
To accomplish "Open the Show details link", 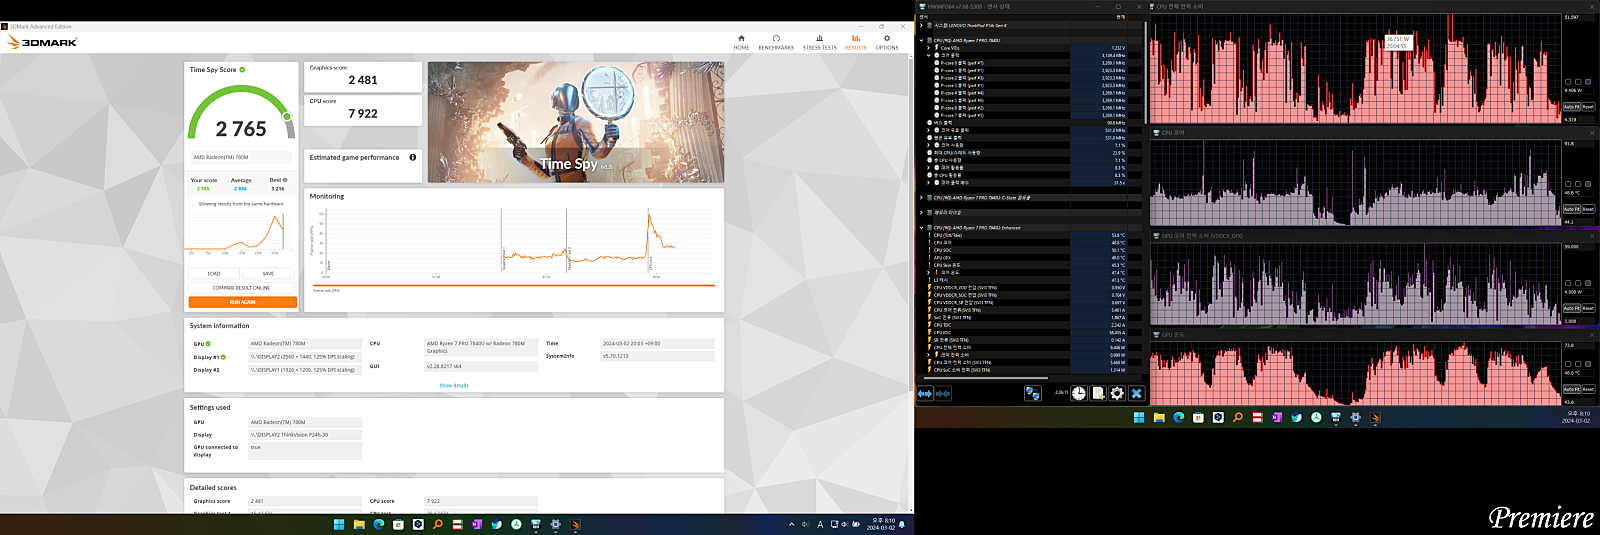I will coord(454,385).
